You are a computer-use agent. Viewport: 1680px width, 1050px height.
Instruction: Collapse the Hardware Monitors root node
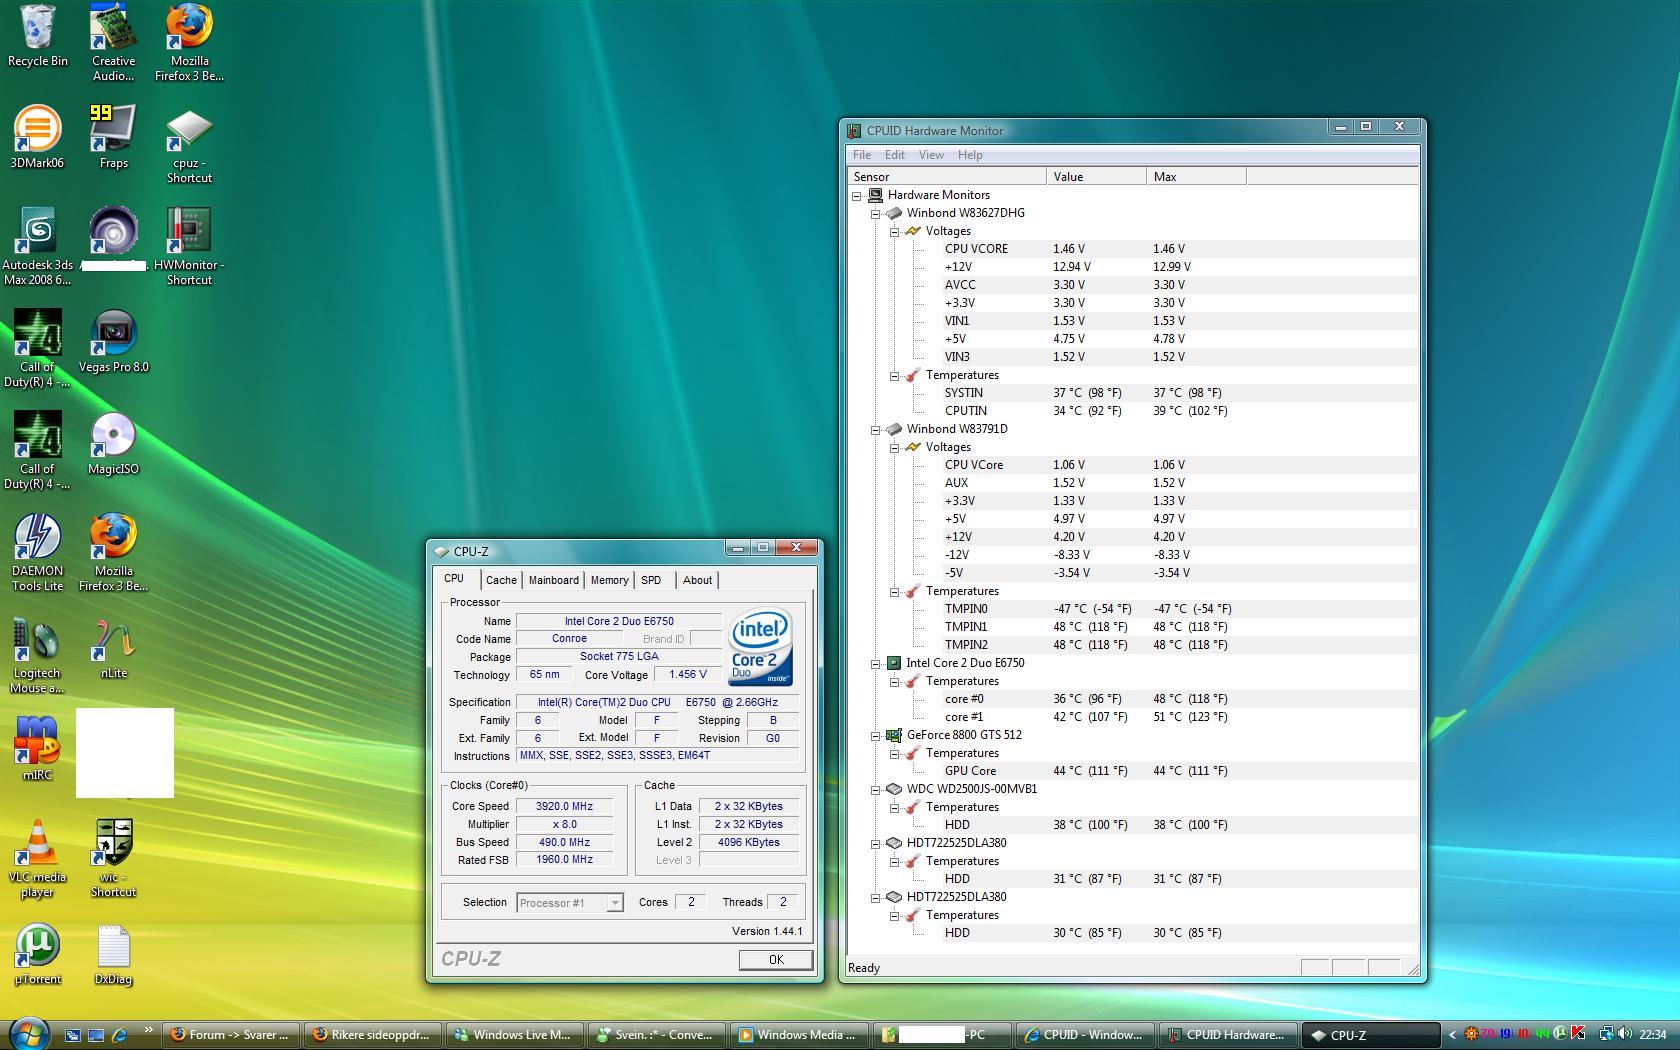coord(857,195)
